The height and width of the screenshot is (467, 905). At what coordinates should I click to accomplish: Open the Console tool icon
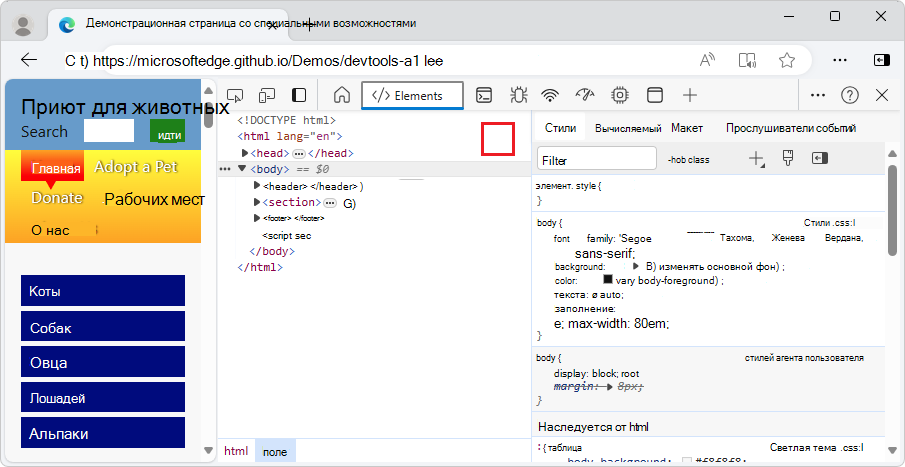point(483,95)
